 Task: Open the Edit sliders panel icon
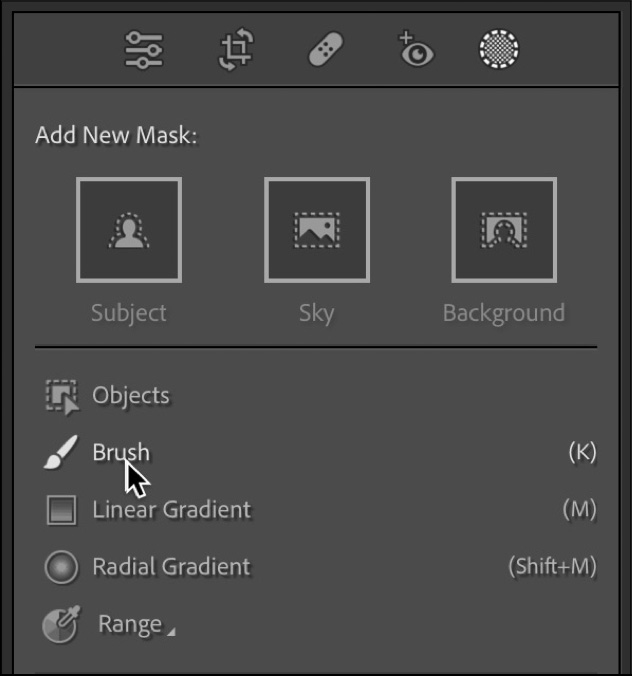[x=144, y=50]
